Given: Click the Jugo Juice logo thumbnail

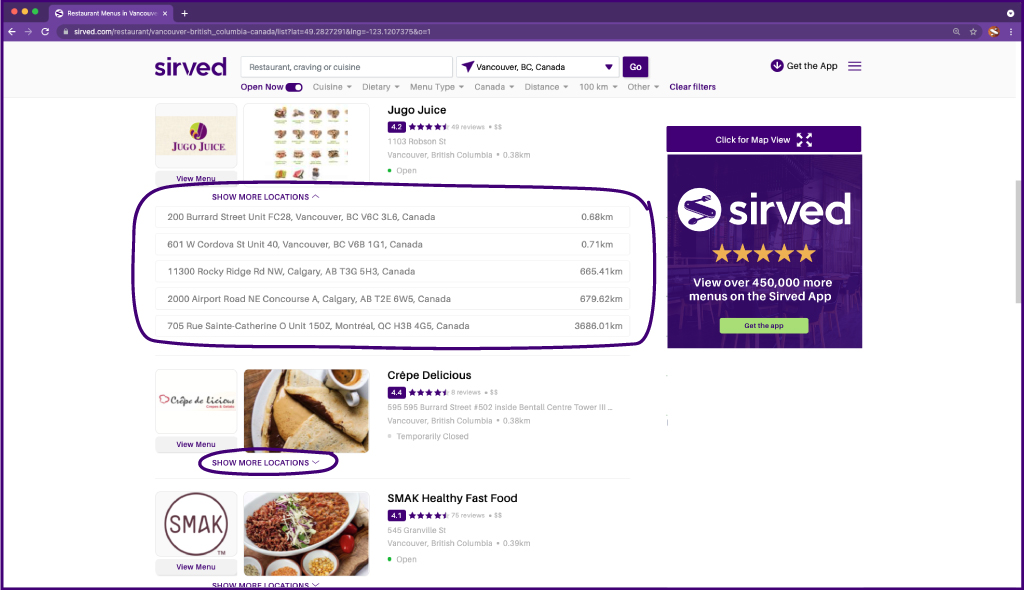Looking at the screenshot, I should tap(196, 136).
